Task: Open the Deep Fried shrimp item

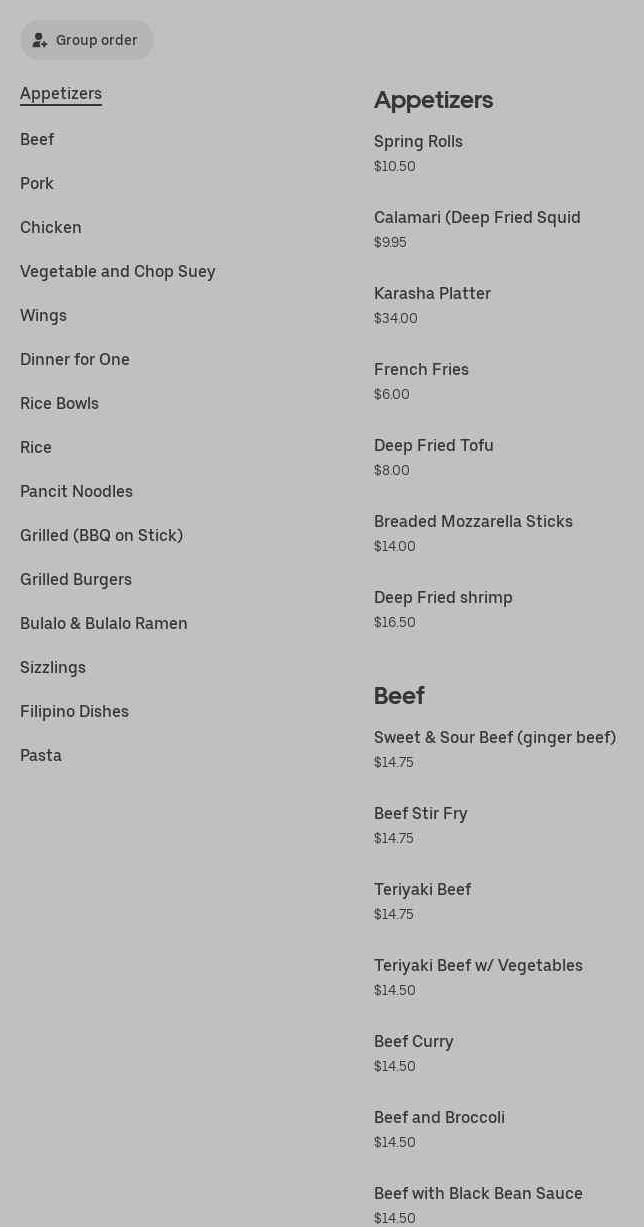Action: [443, 598]
